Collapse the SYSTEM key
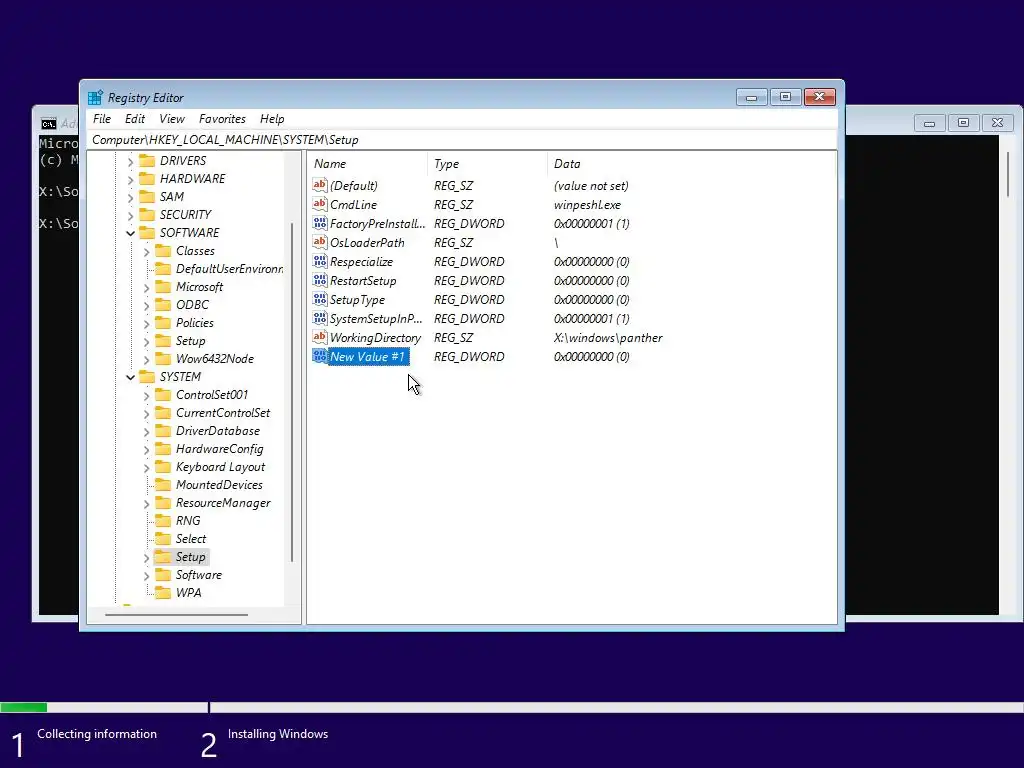The height and width of the screenshot is (768, 1024). pyautogui.click(x=130, y=377)
